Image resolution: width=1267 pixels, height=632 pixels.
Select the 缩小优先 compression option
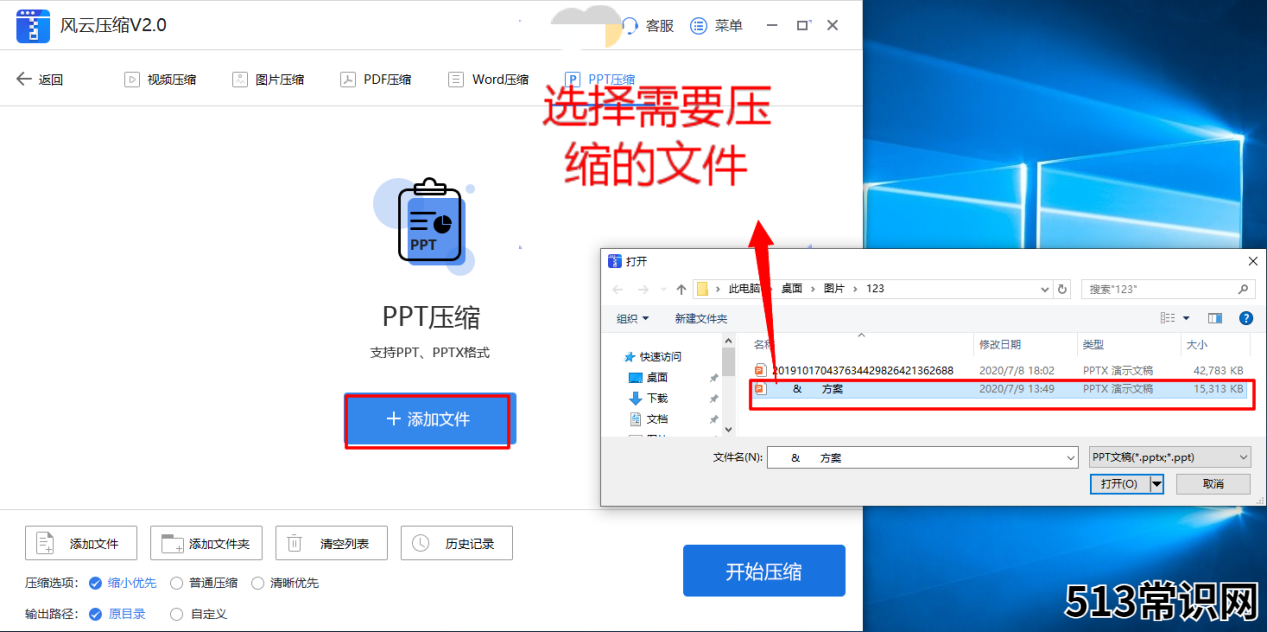tap(123, 583)
